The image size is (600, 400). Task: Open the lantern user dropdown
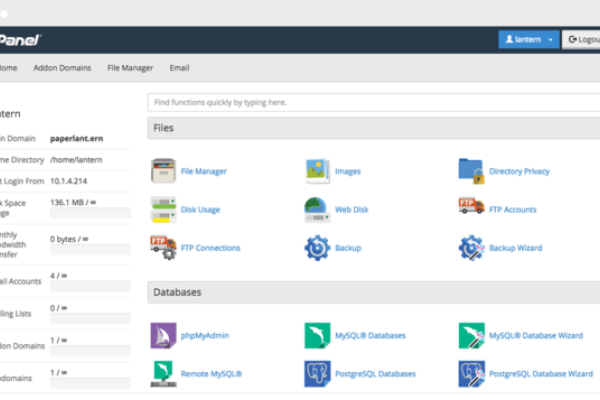[528, 39]
